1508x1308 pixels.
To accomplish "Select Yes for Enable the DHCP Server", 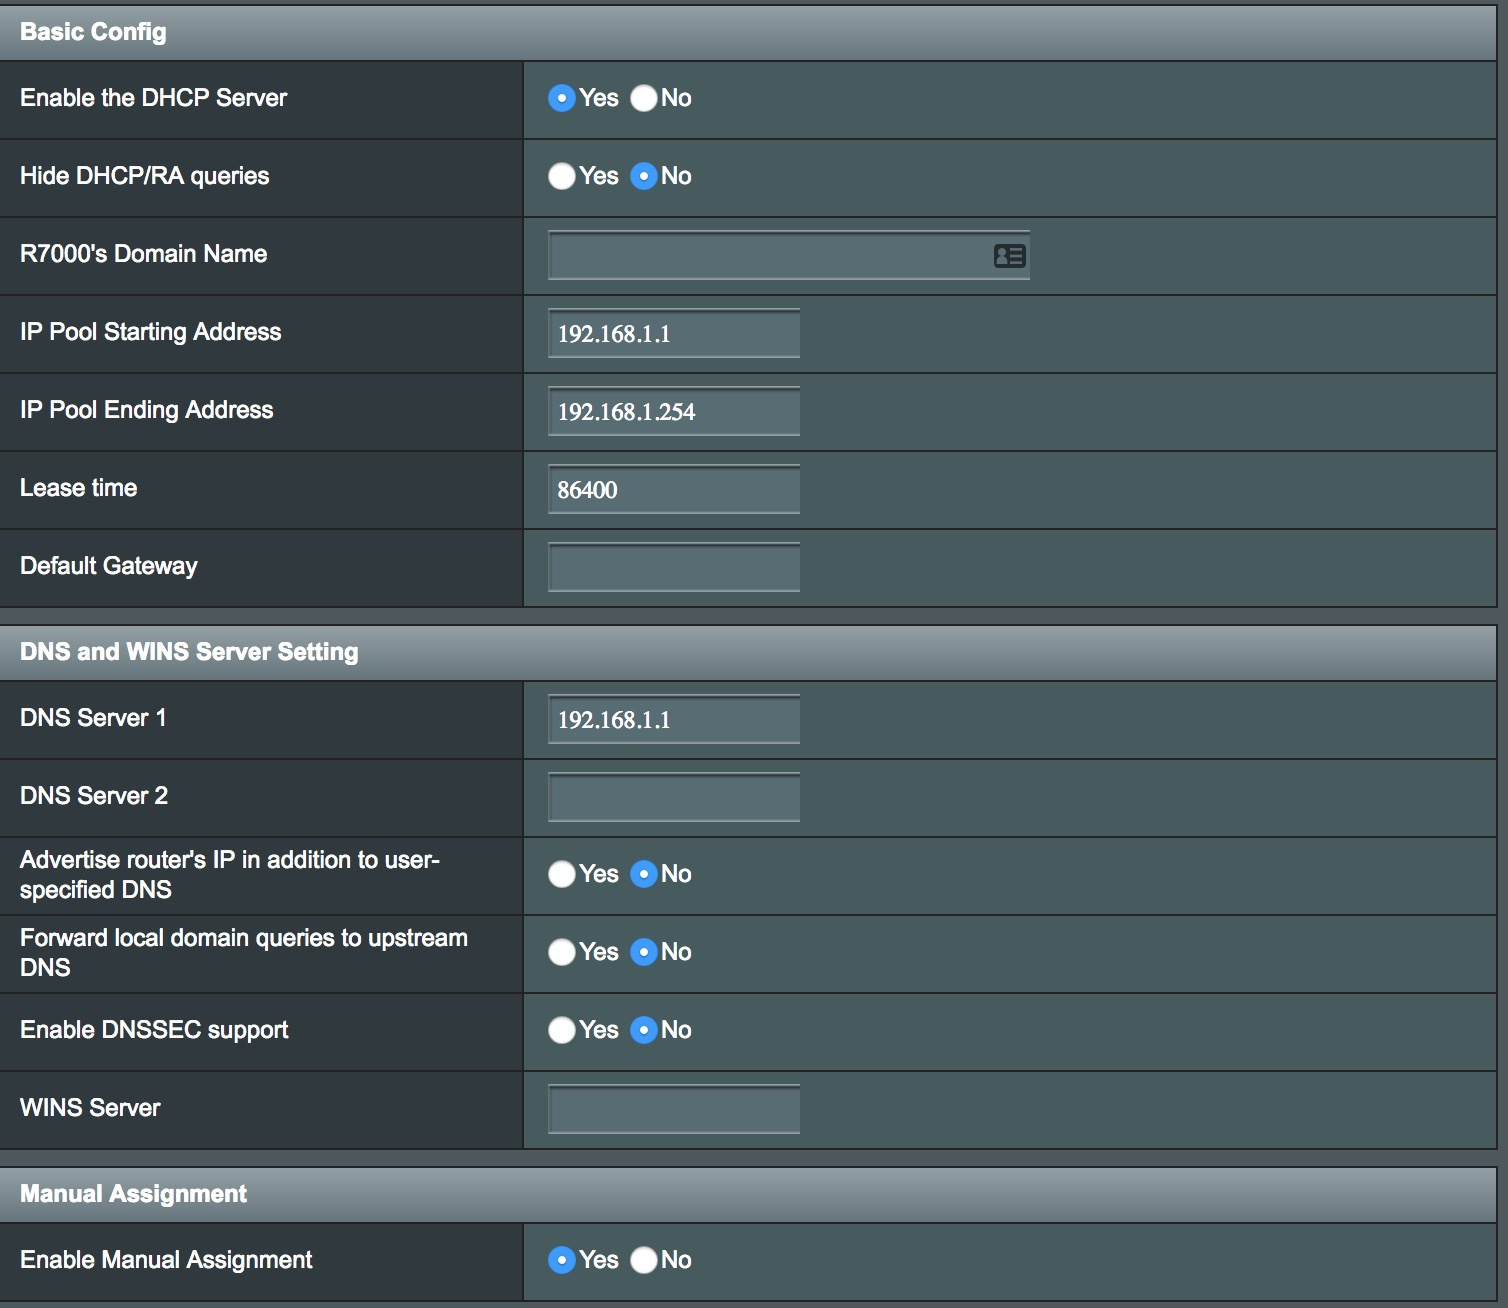I will (562, 98).
